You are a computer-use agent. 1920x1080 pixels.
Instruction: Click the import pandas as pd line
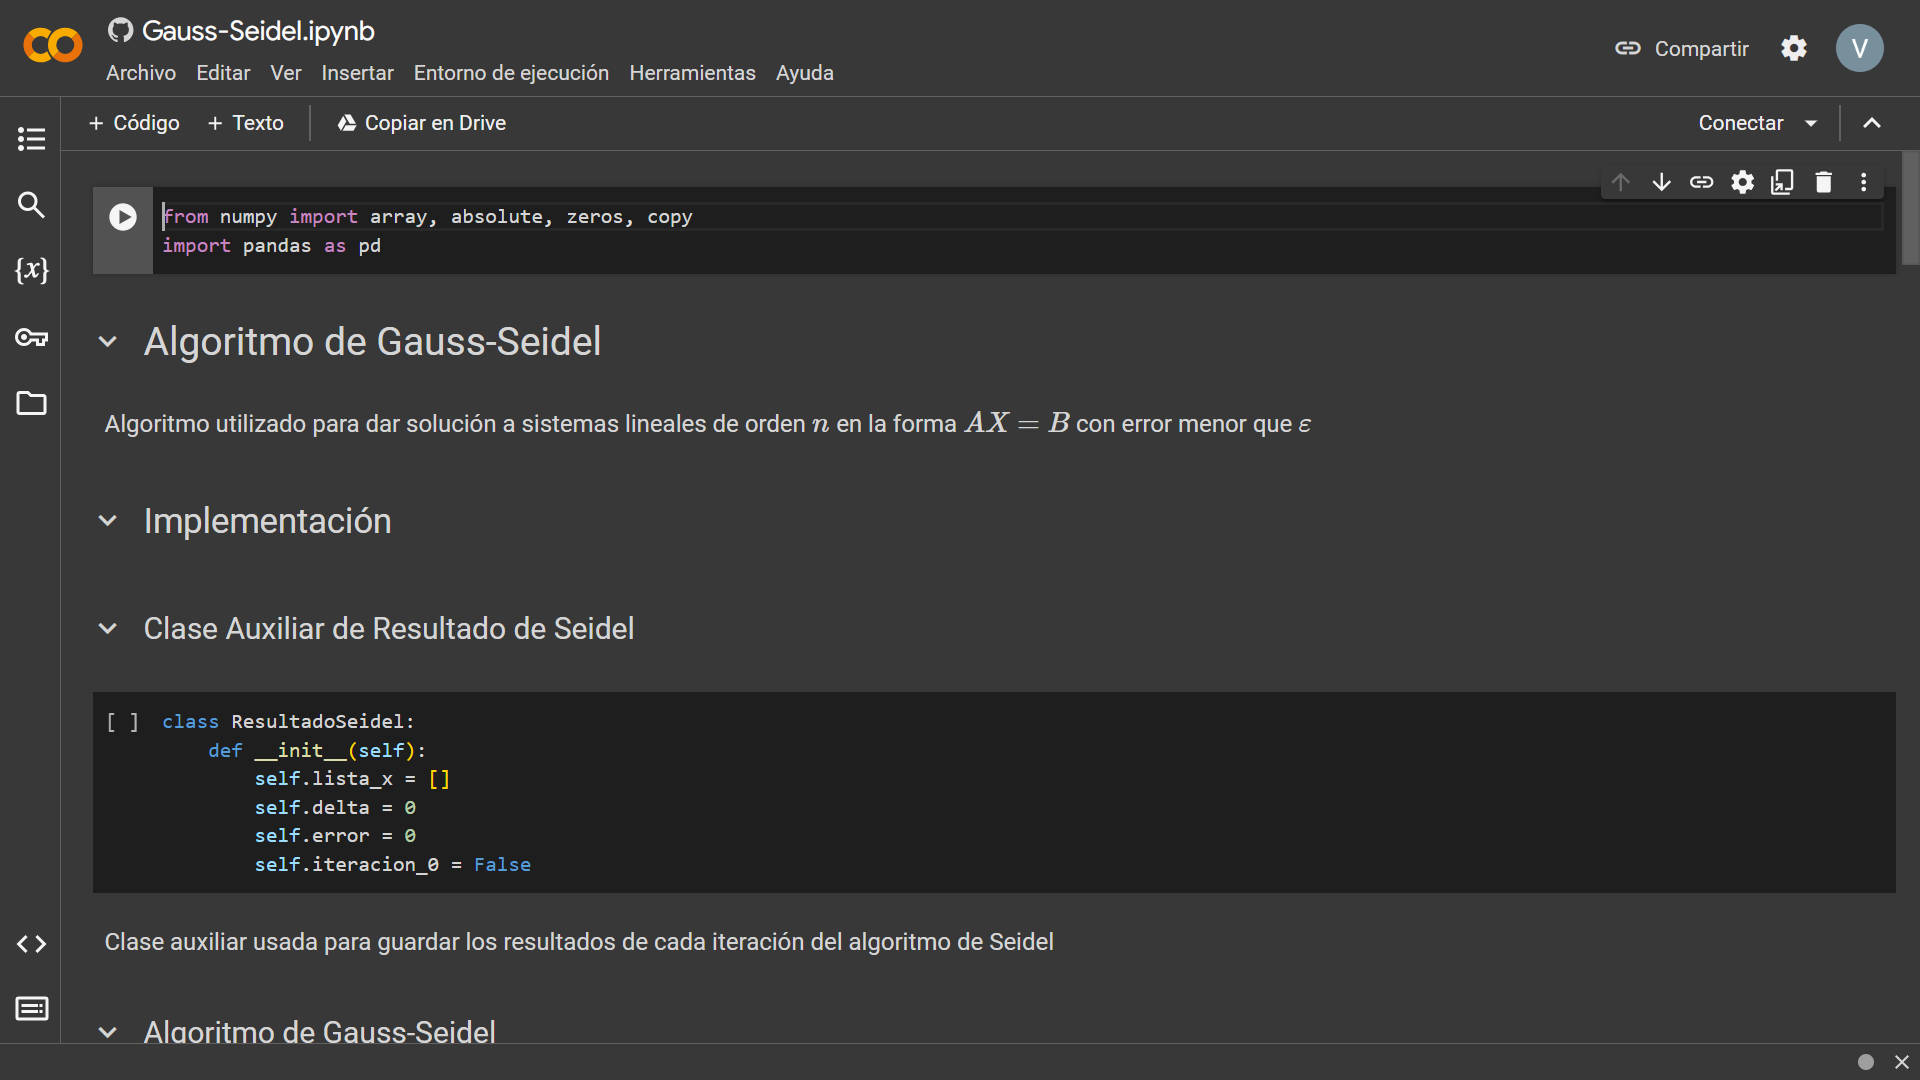271,246
